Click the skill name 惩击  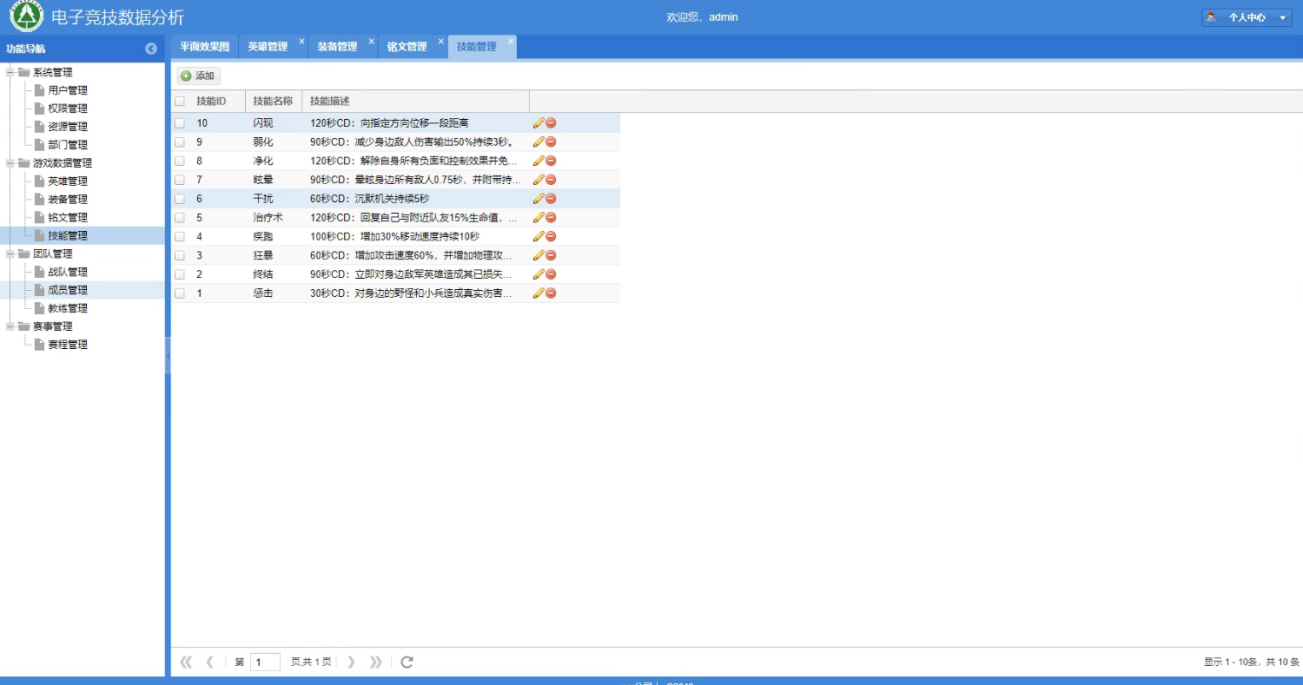coord(263,293)
